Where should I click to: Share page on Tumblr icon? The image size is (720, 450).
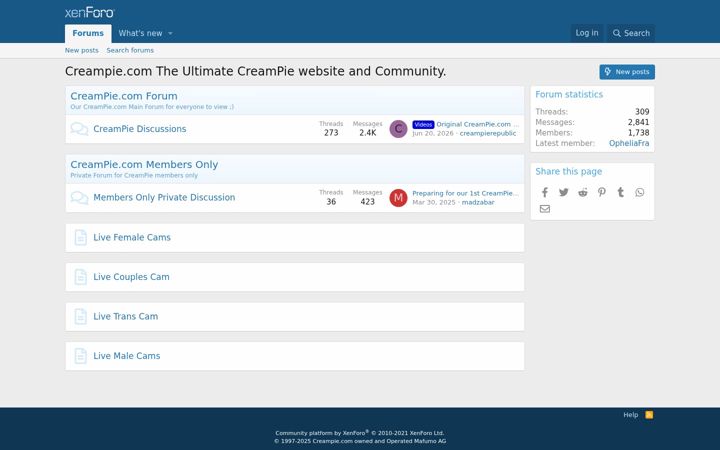(620, 192)
